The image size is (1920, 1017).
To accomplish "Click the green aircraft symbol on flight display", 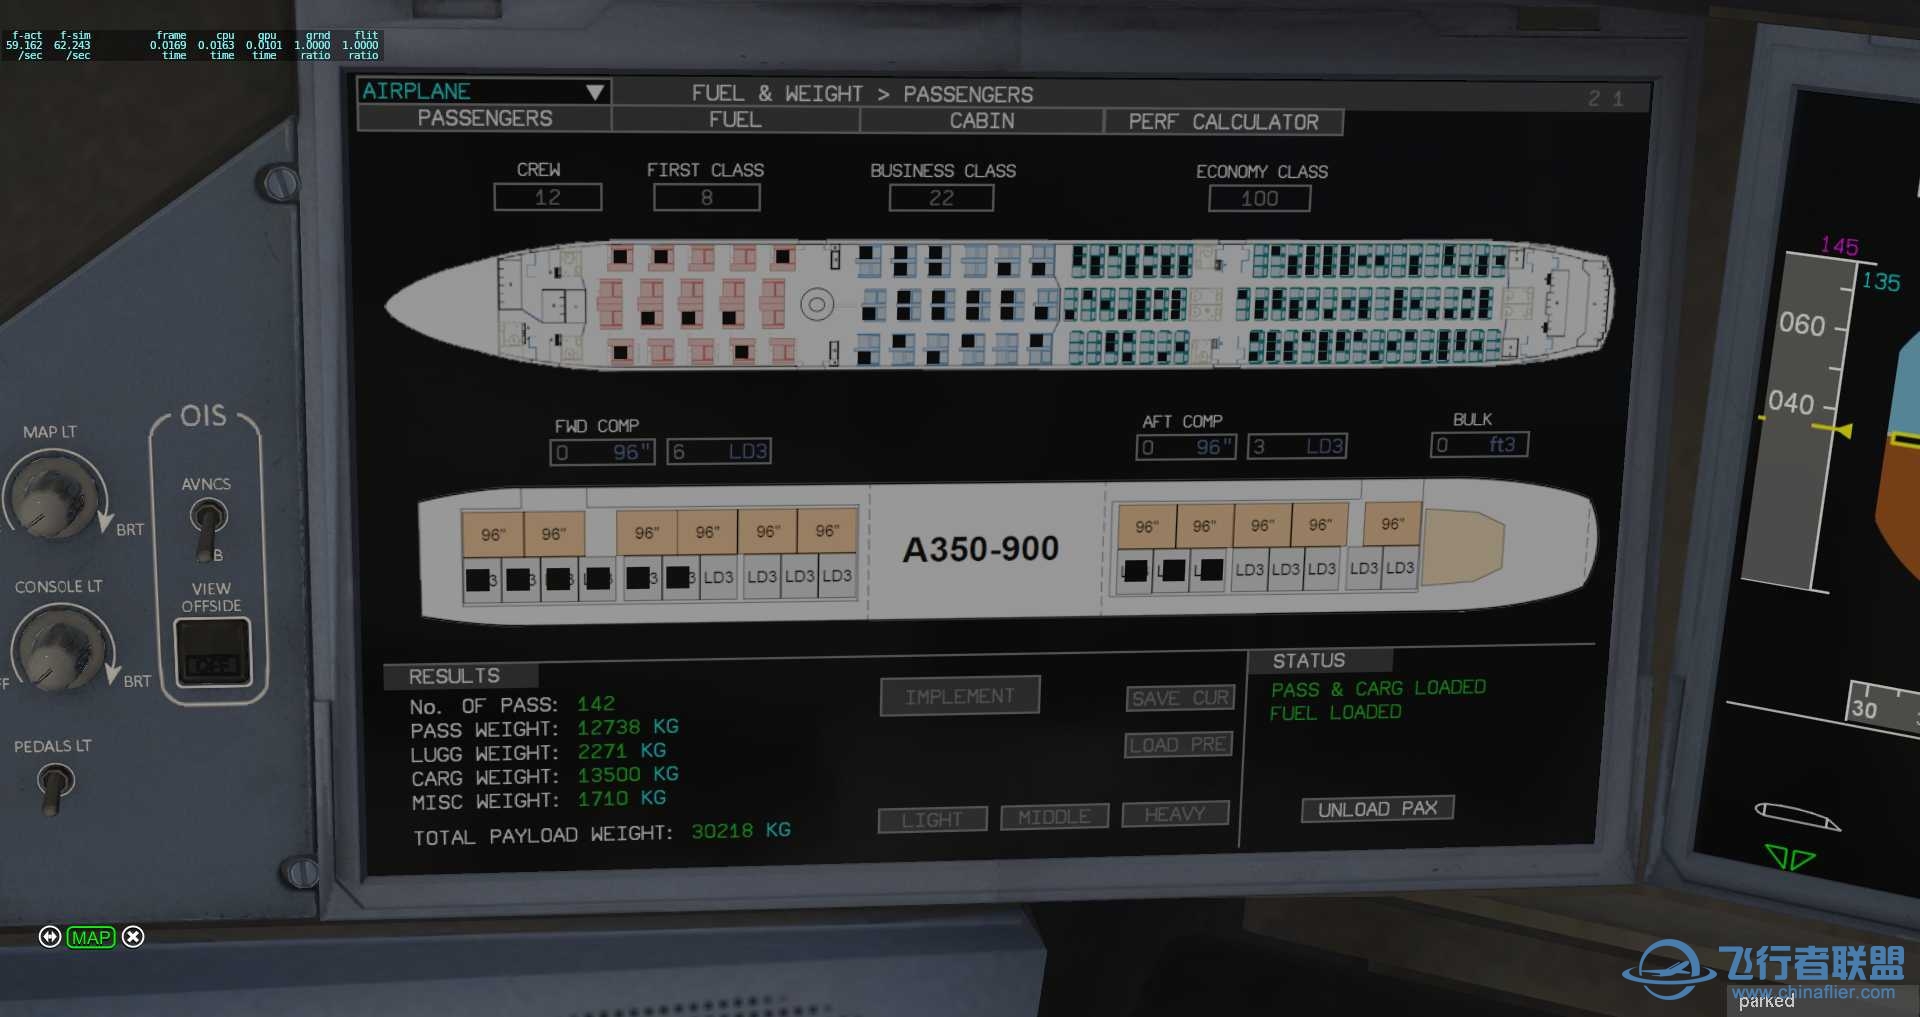I will tap(1790, 858).
